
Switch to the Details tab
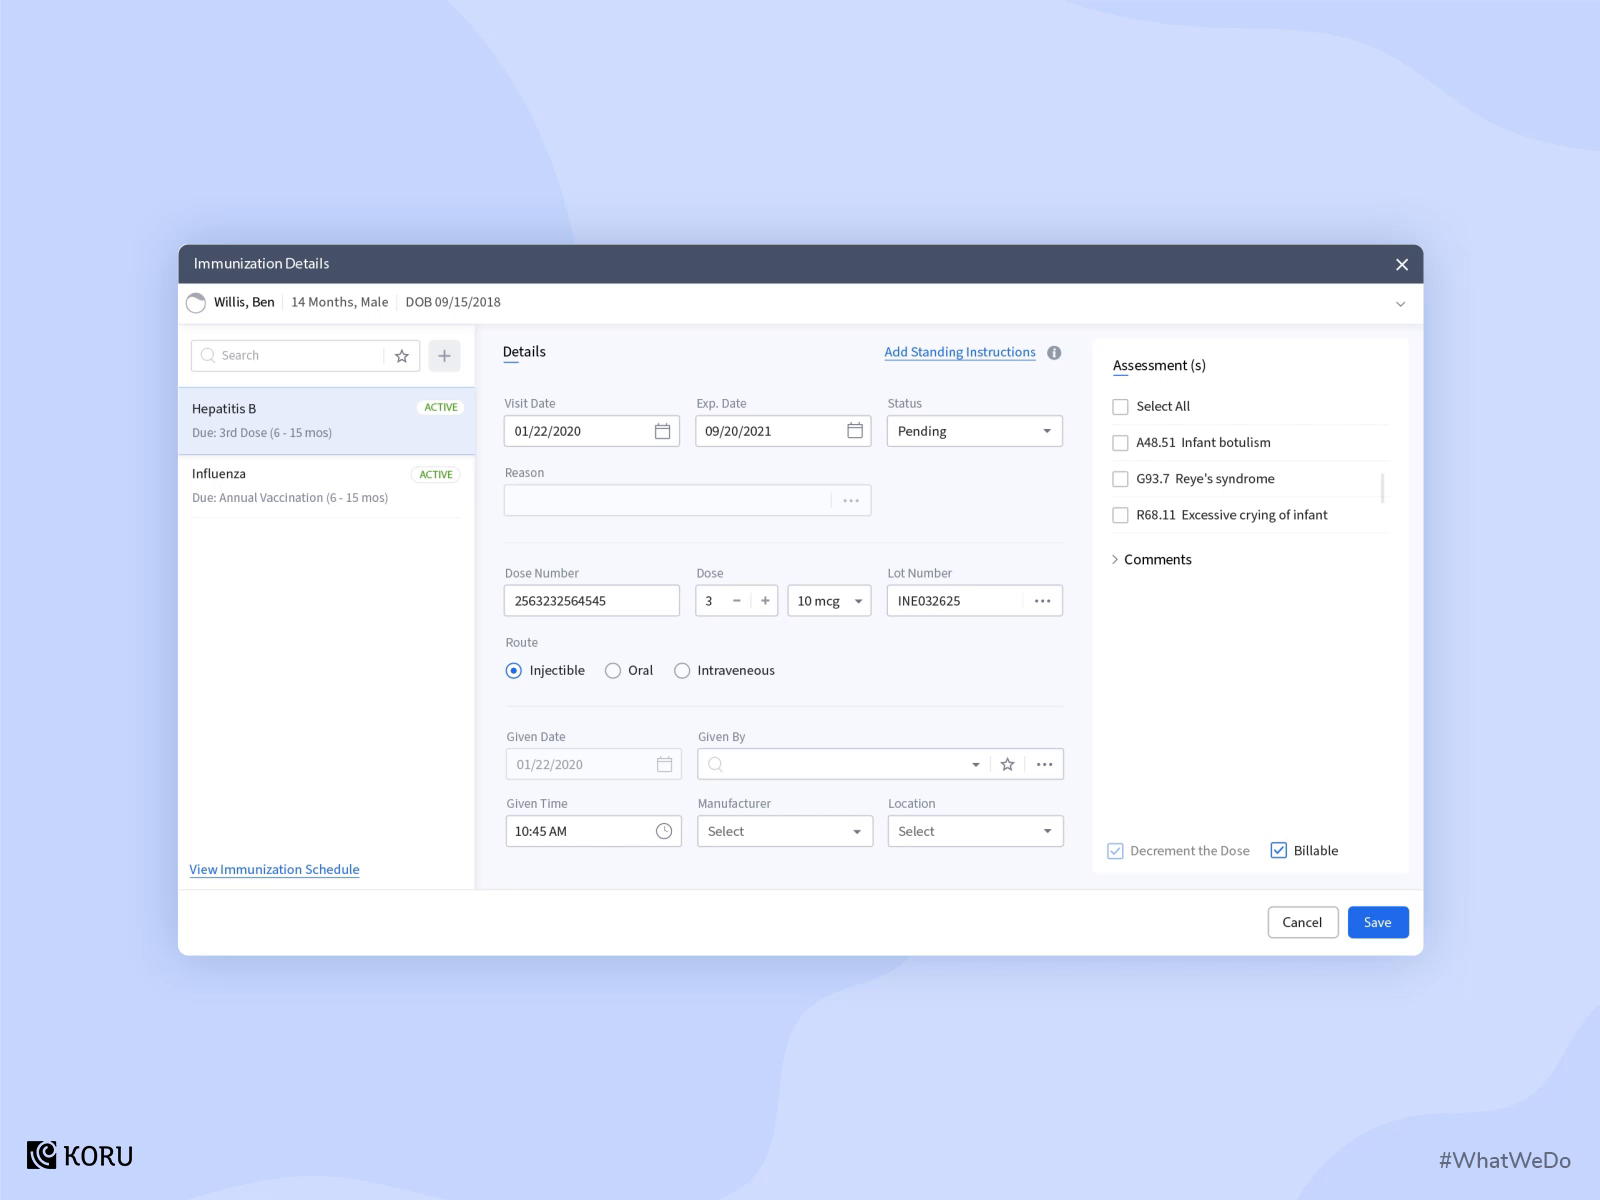click(x=524, y=351)
